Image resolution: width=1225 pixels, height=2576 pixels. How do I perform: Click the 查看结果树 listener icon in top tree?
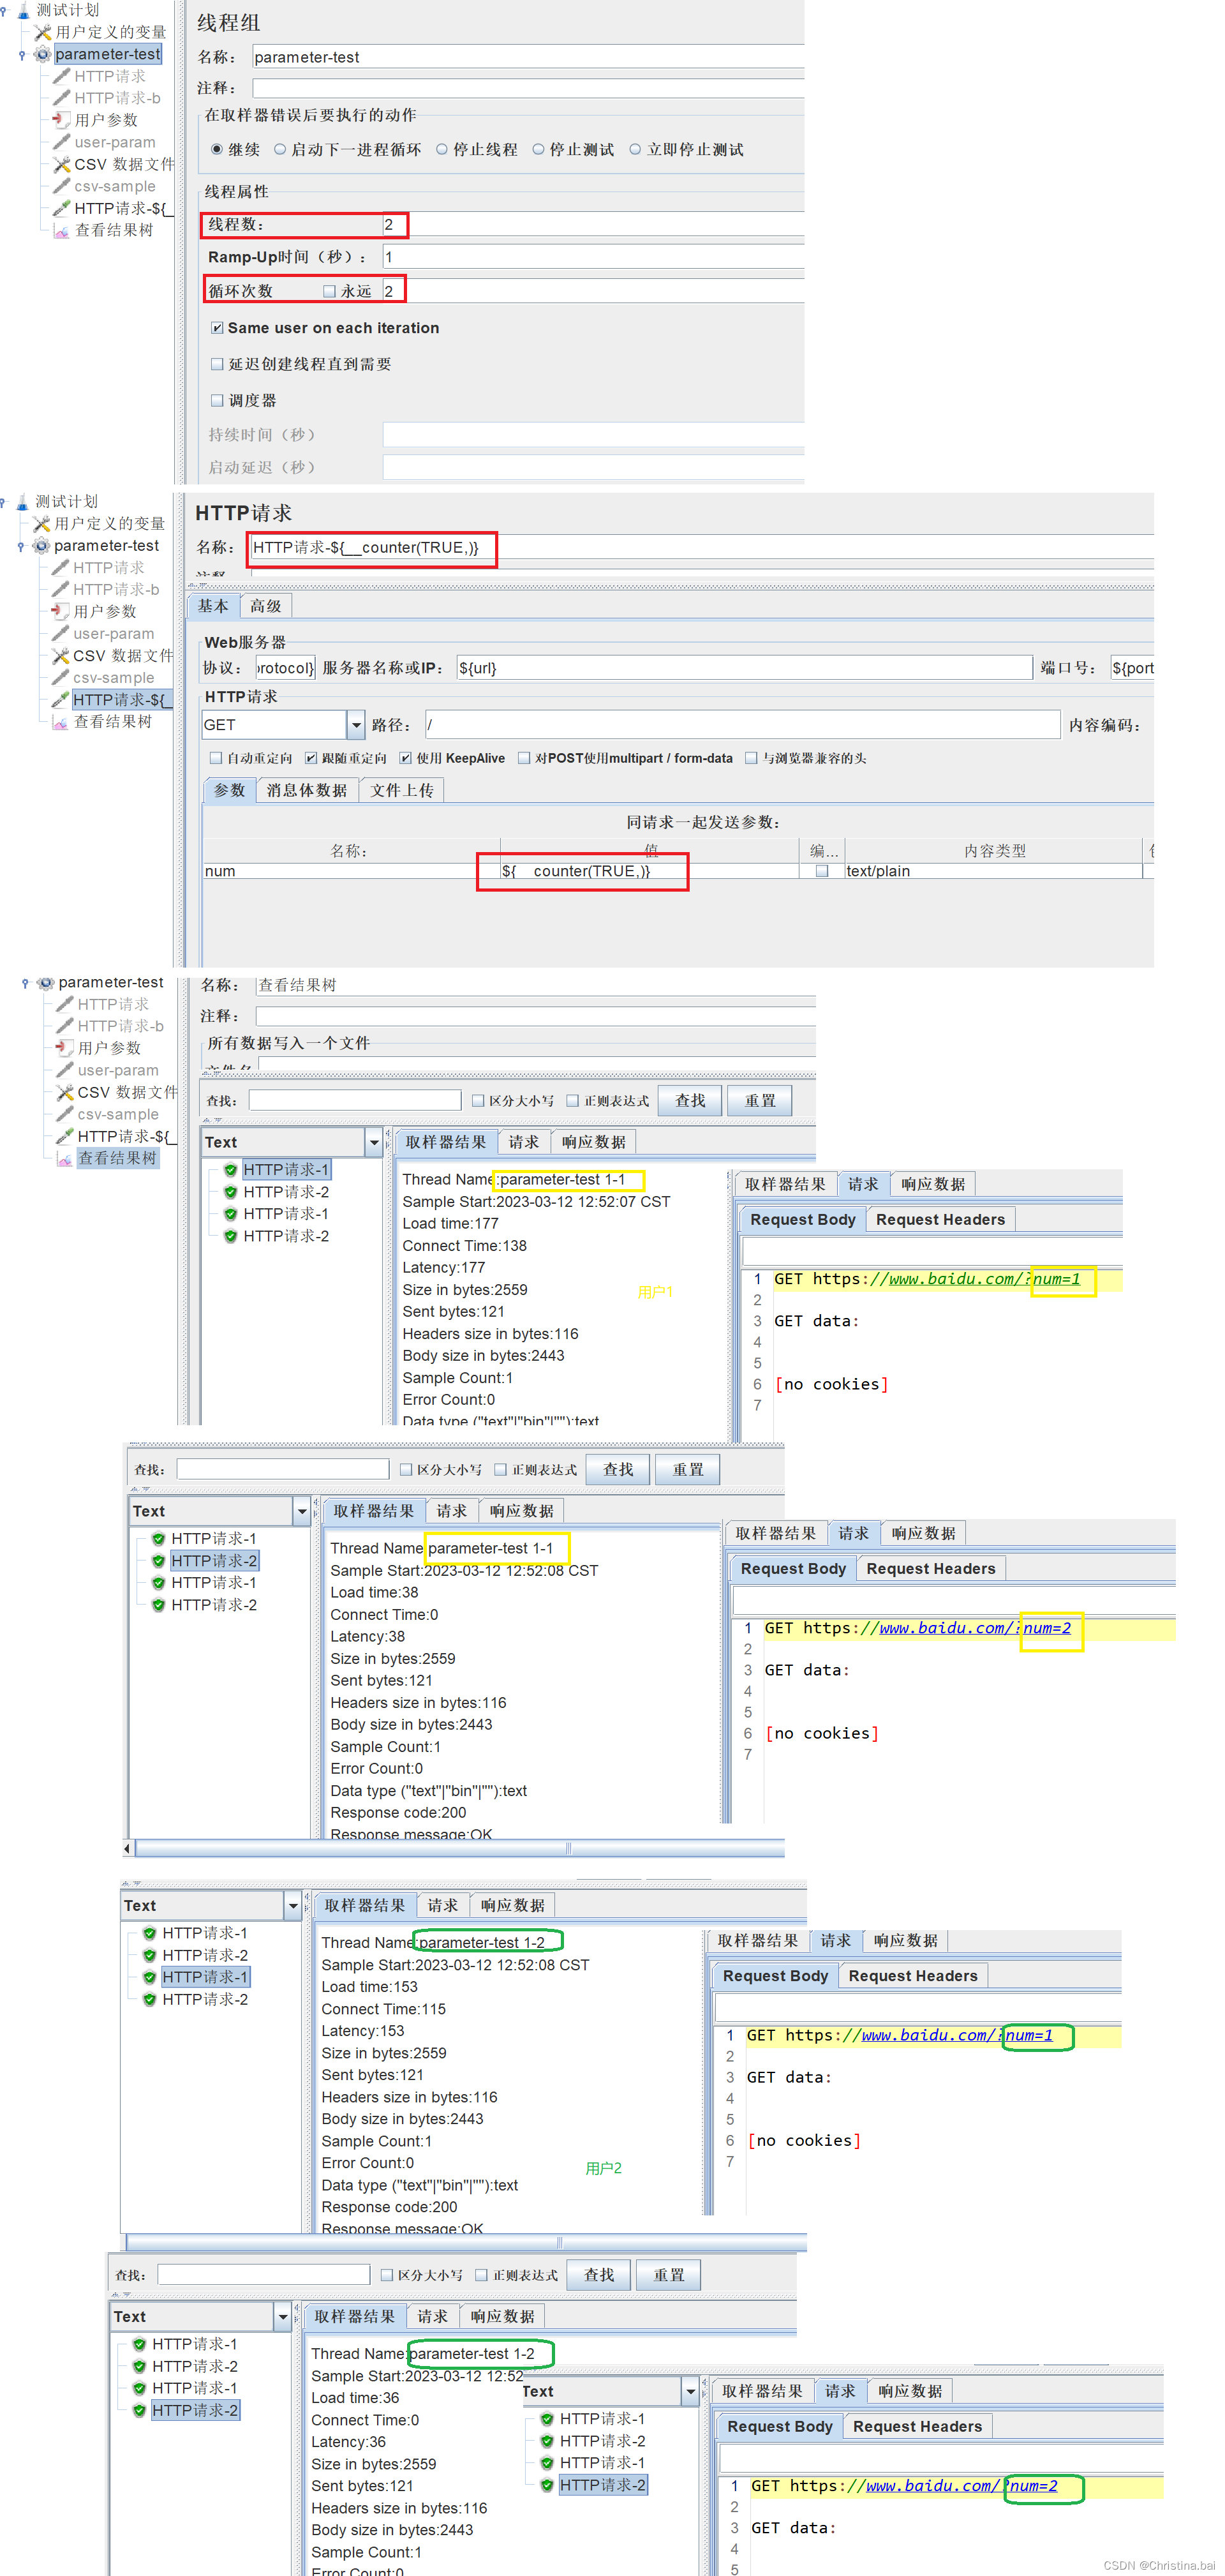tap(62, 230)
